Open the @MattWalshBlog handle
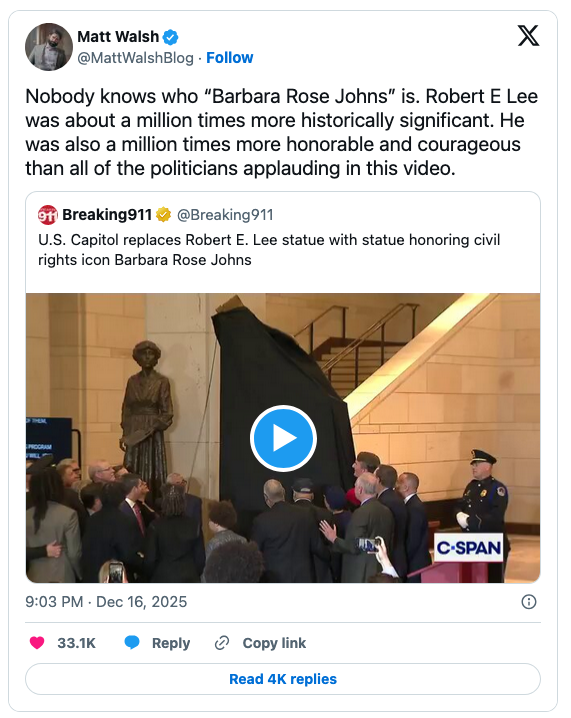This screenshot has width=571, height=718. (x=136, y=58)
